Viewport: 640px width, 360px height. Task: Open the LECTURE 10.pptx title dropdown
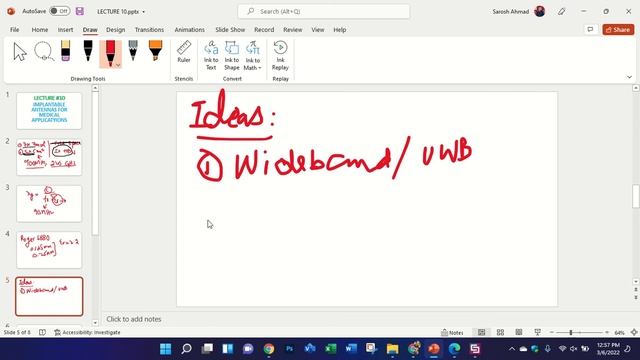tap(144, 12)
